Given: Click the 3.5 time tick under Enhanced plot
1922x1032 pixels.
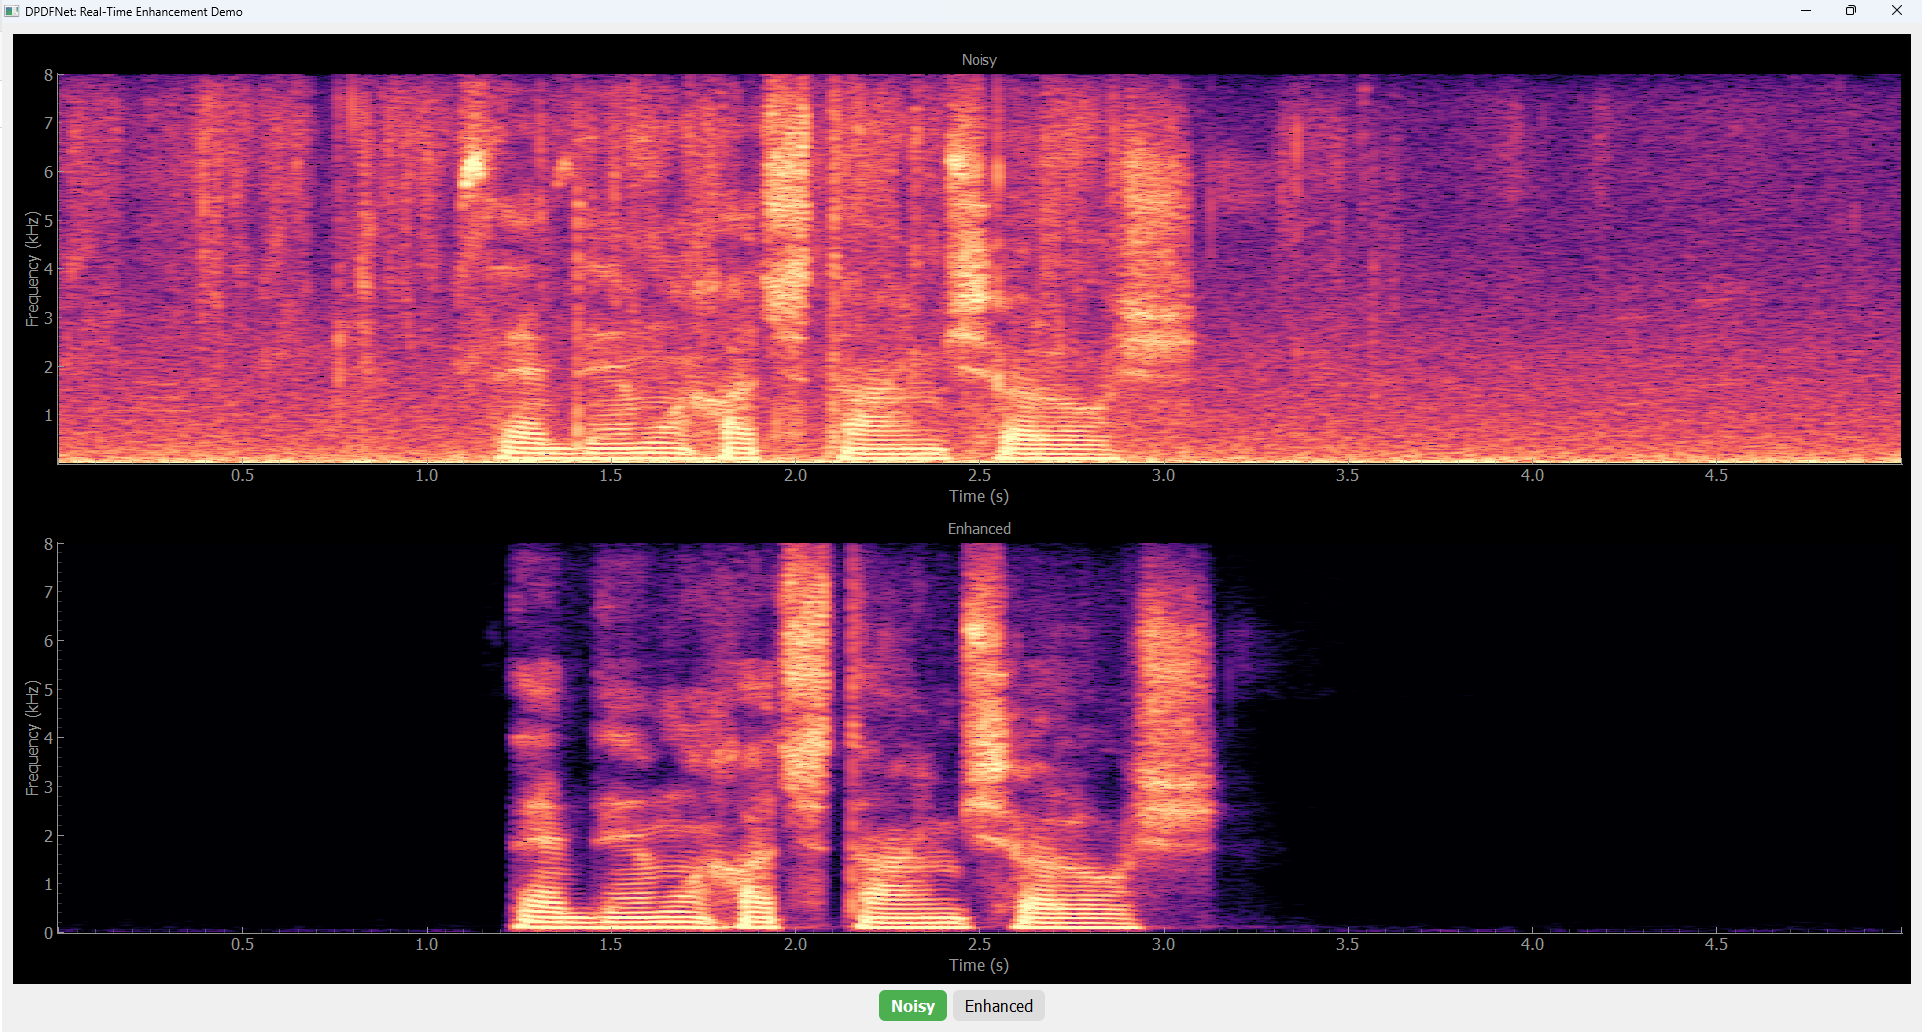Looking at the screenshot, I should pyautogui.click(x=1347, y=944).
